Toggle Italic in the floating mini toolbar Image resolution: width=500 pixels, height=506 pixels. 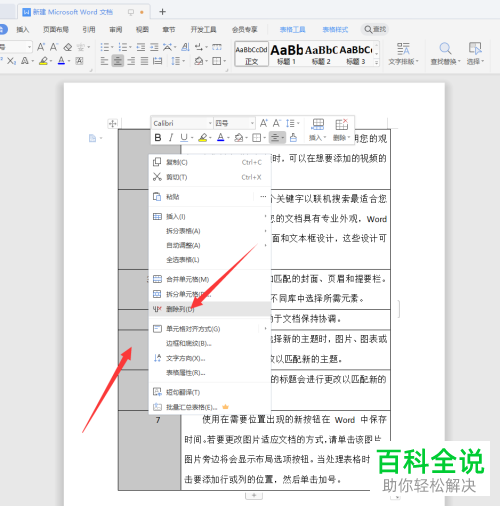click(171, 137)
